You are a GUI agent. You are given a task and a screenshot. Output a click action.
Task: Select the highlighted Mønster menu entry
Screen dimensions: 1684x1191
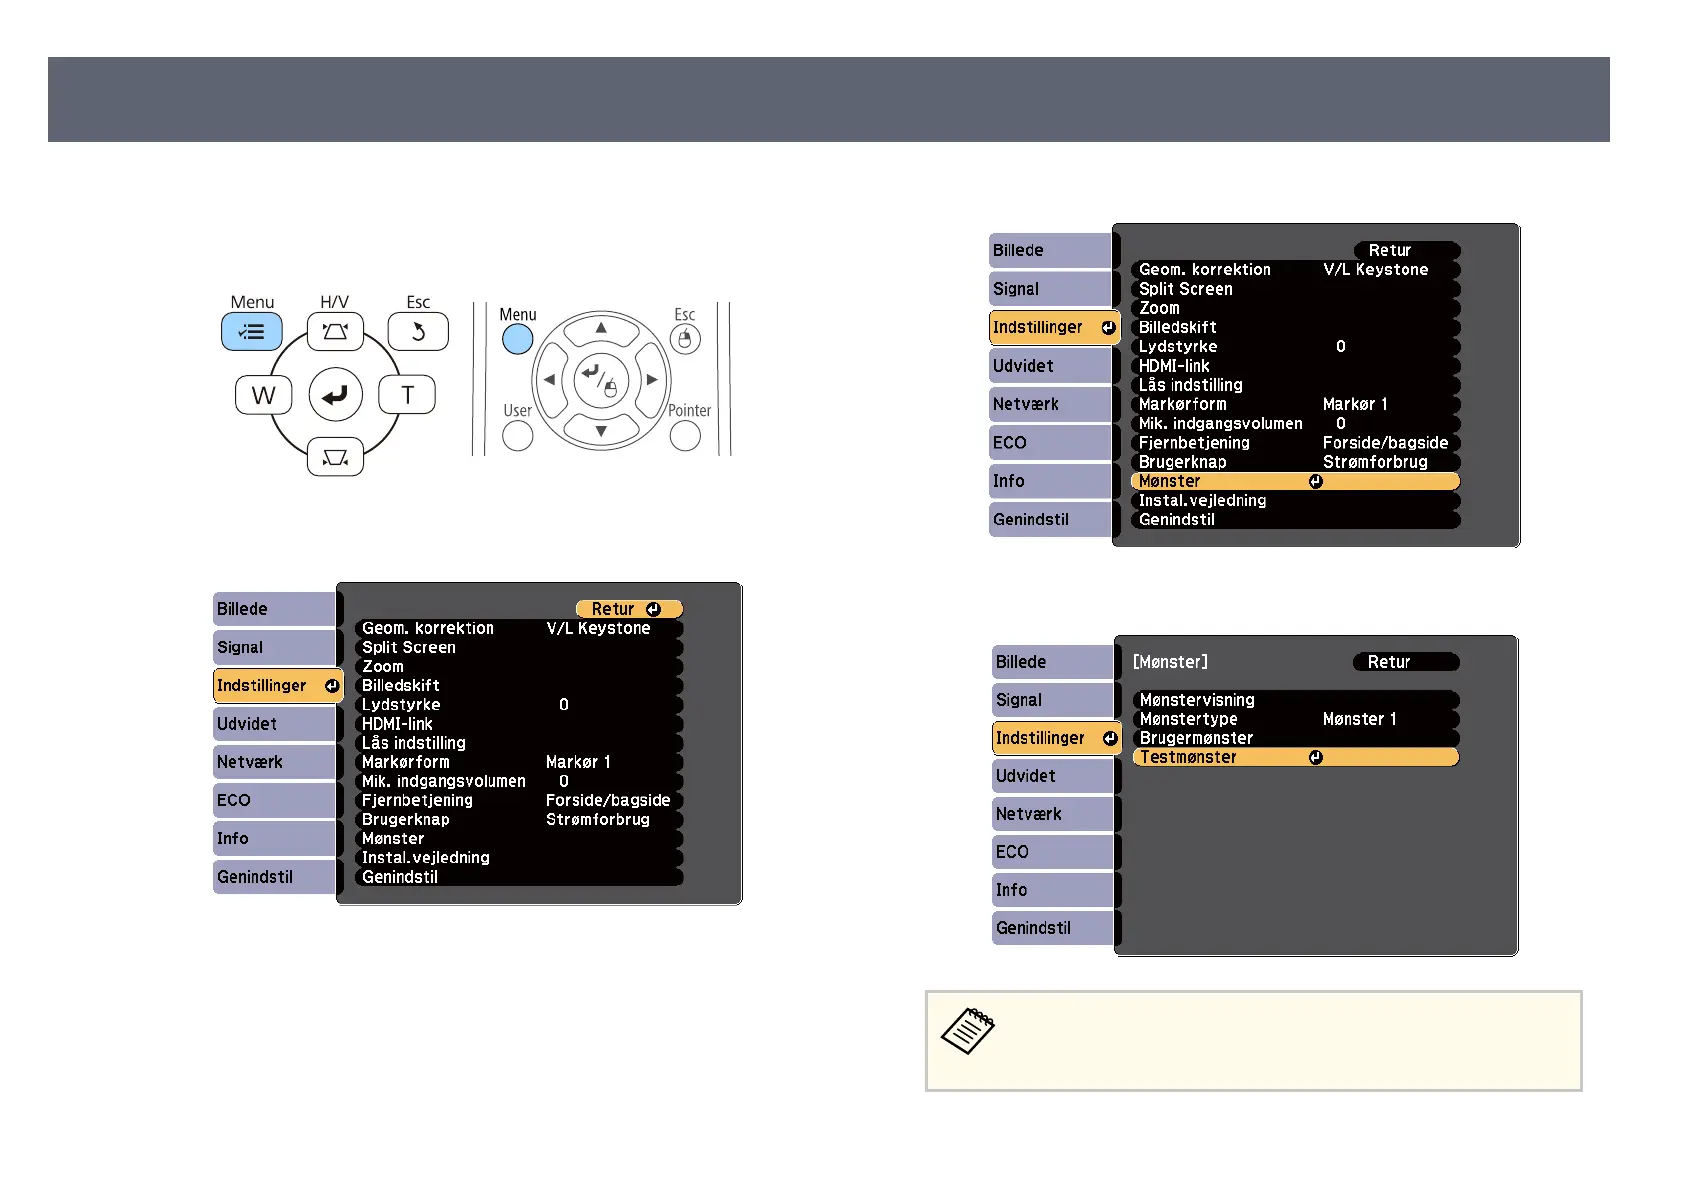click(1295, 481)
